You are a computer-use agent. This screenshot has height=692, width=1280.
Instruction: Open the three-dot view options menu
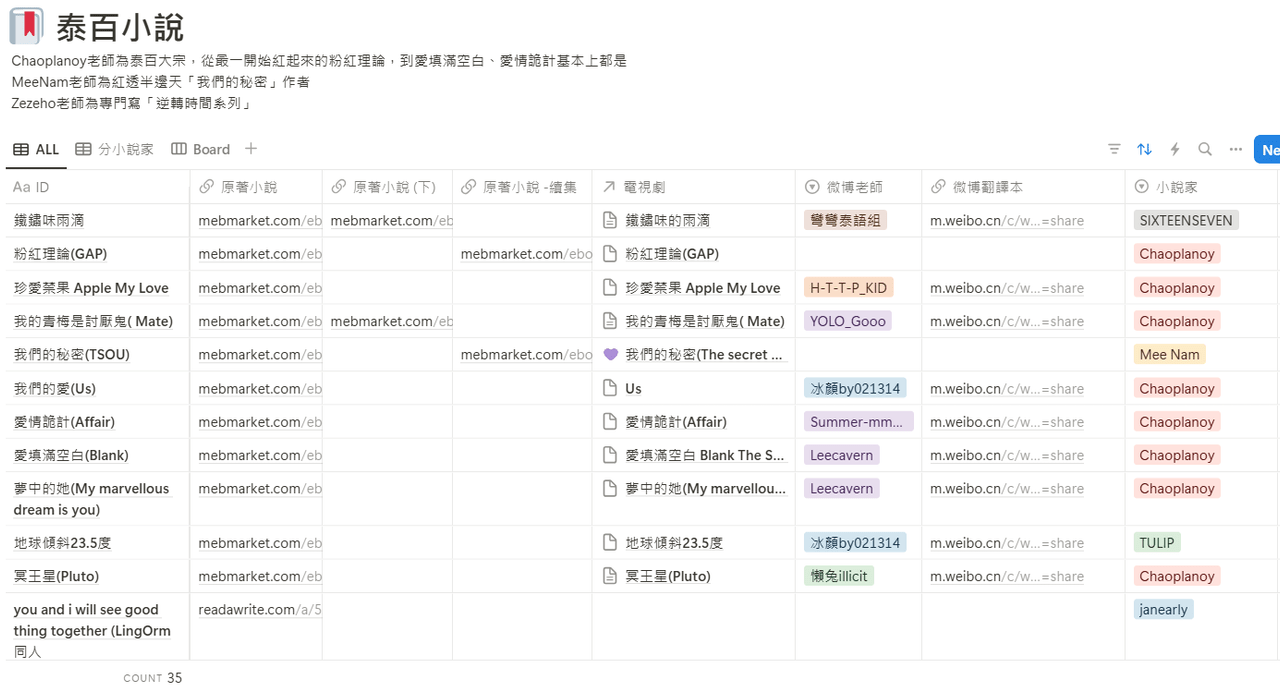1236,149
